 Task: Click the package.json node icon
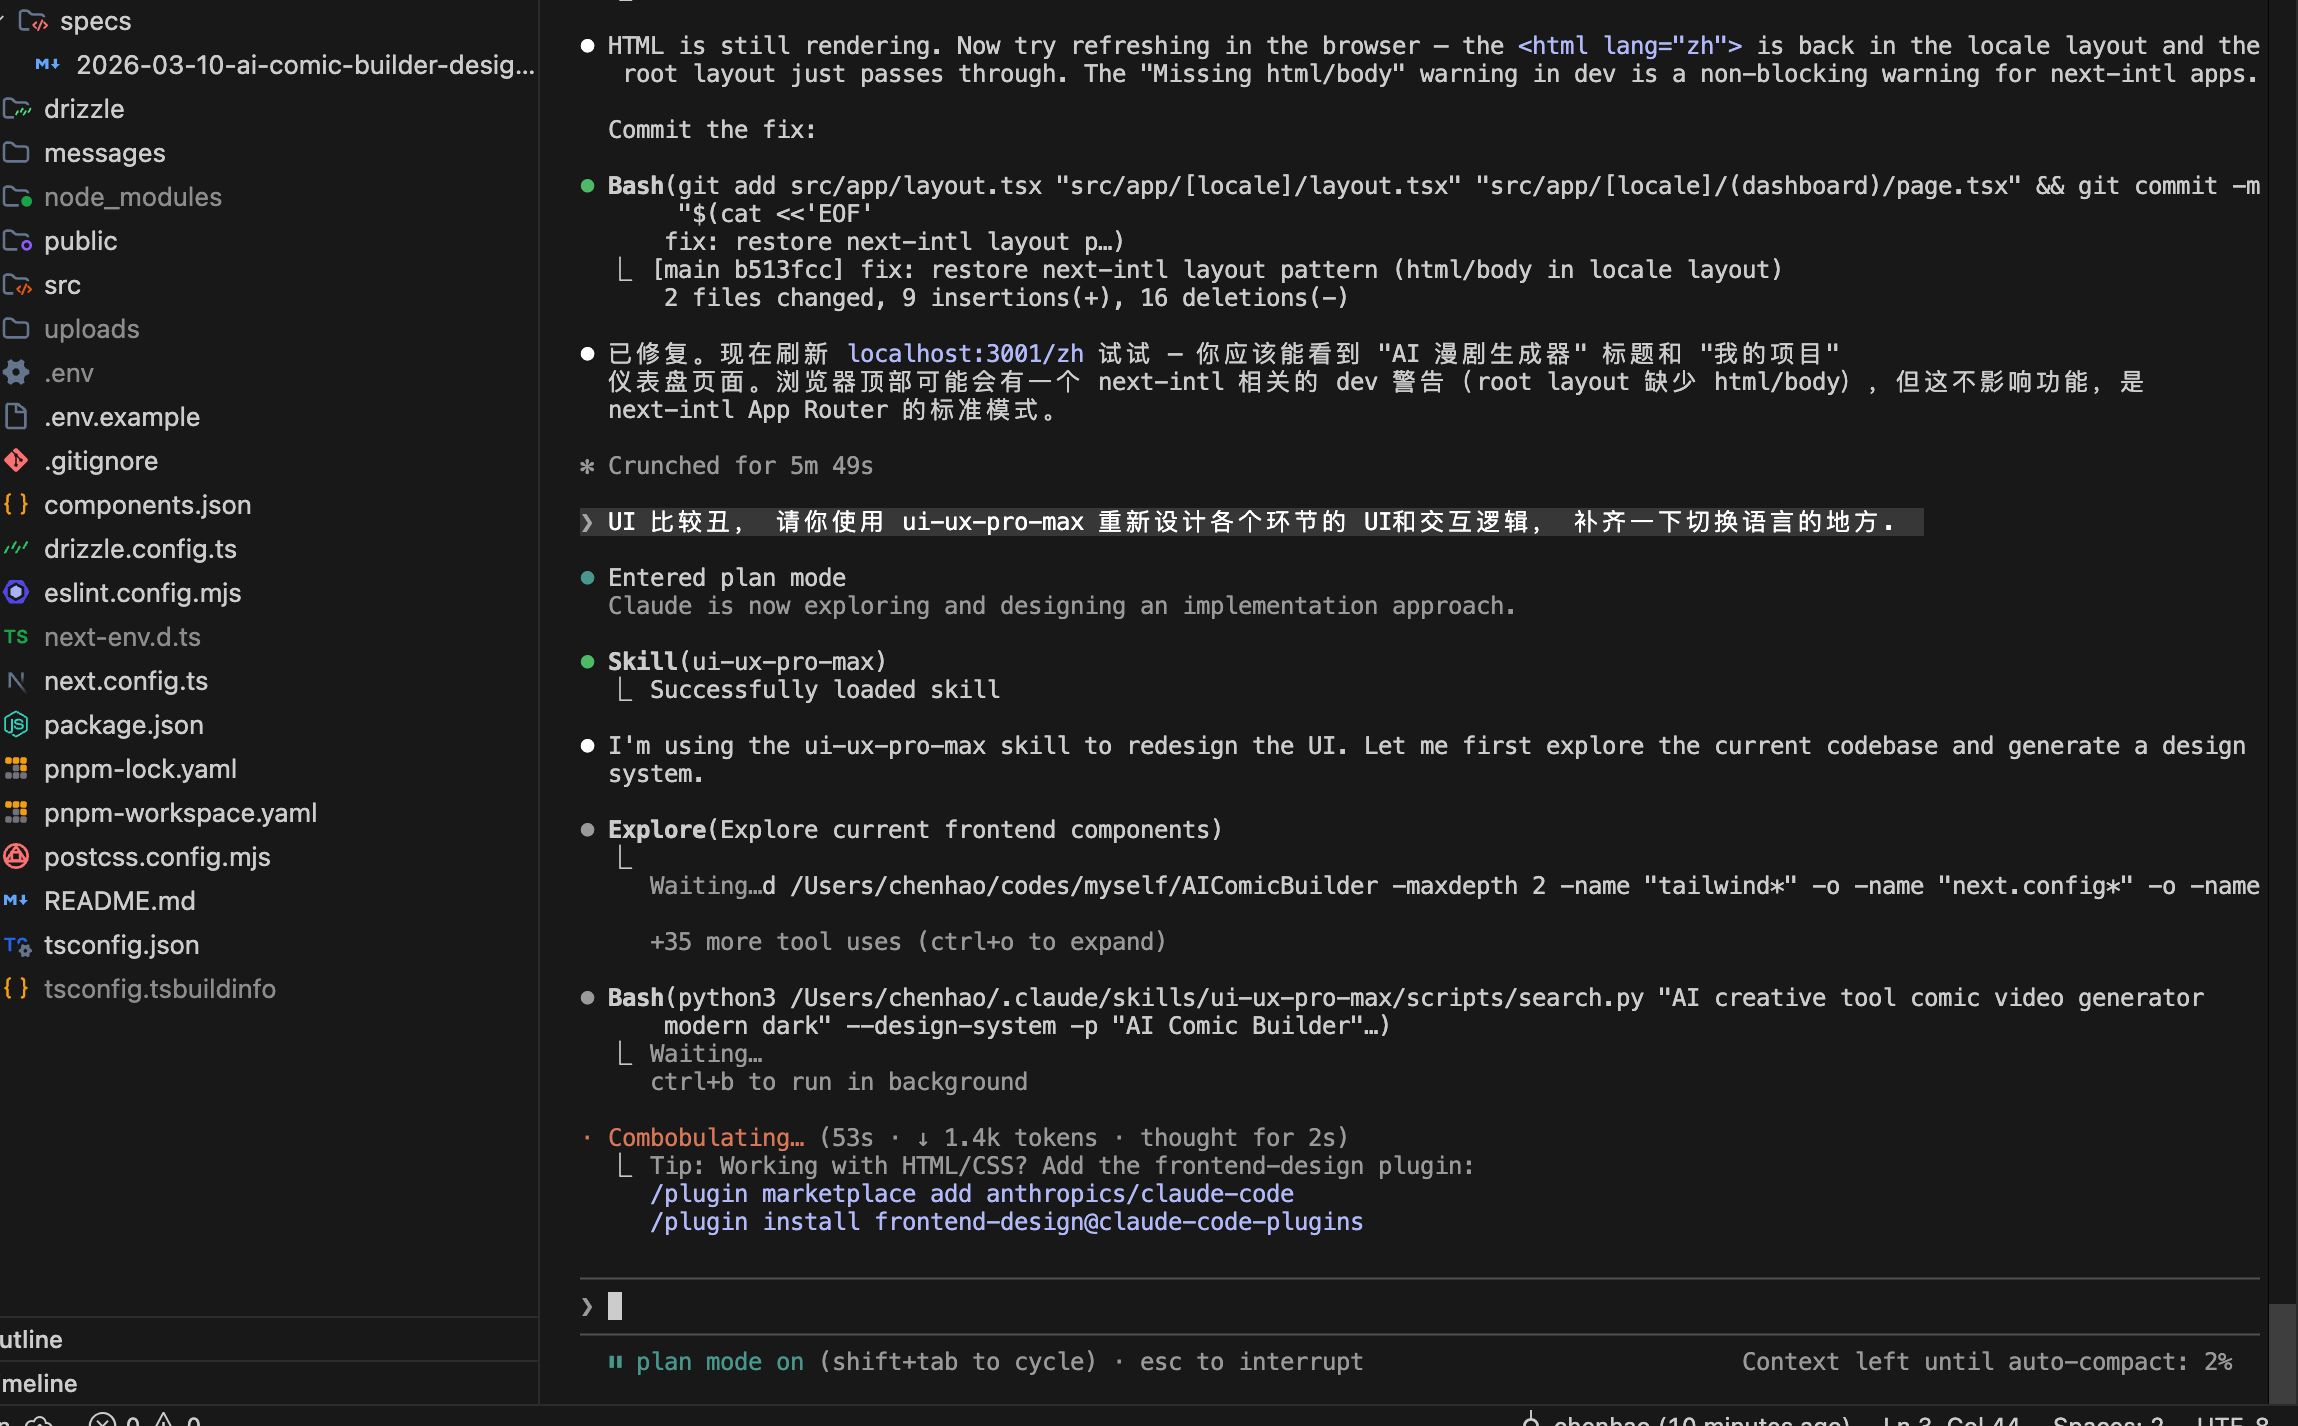16,725
